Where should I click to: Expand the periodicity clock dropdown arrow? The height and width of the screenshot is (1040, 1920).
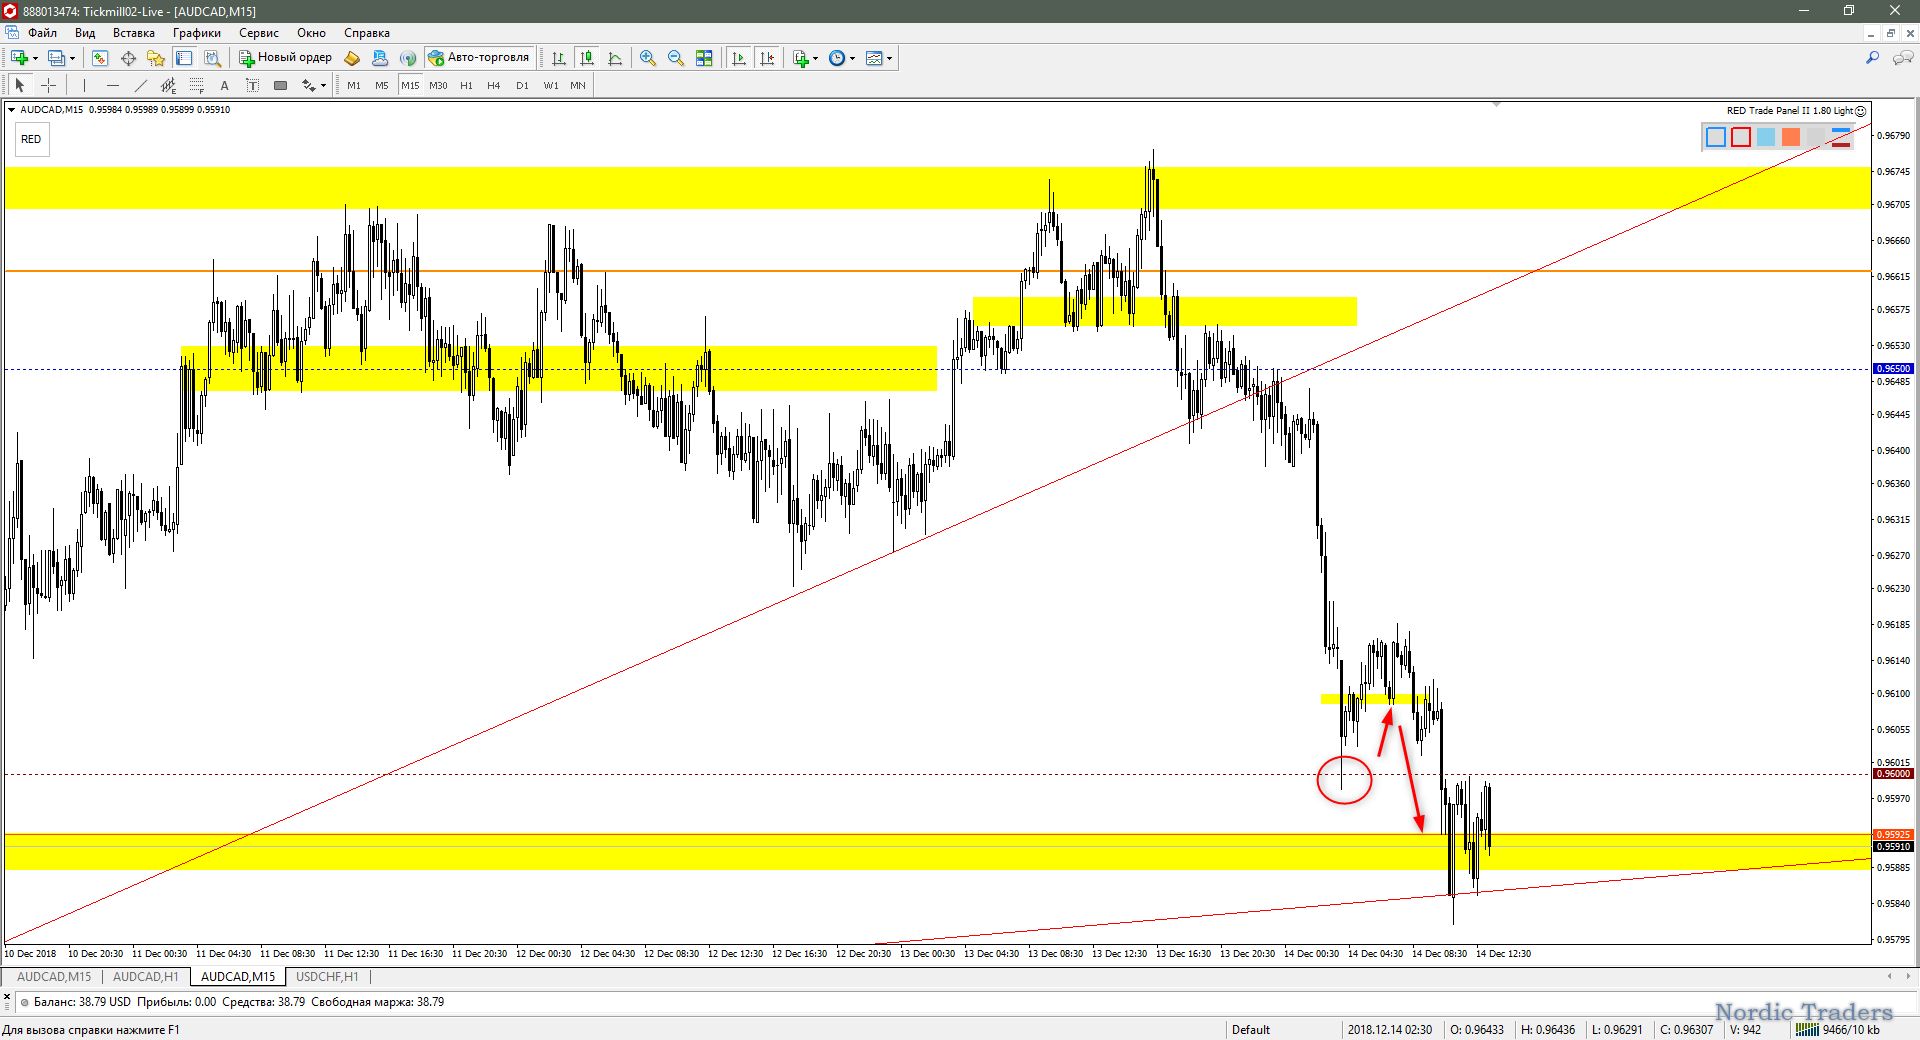coord(853,58)
